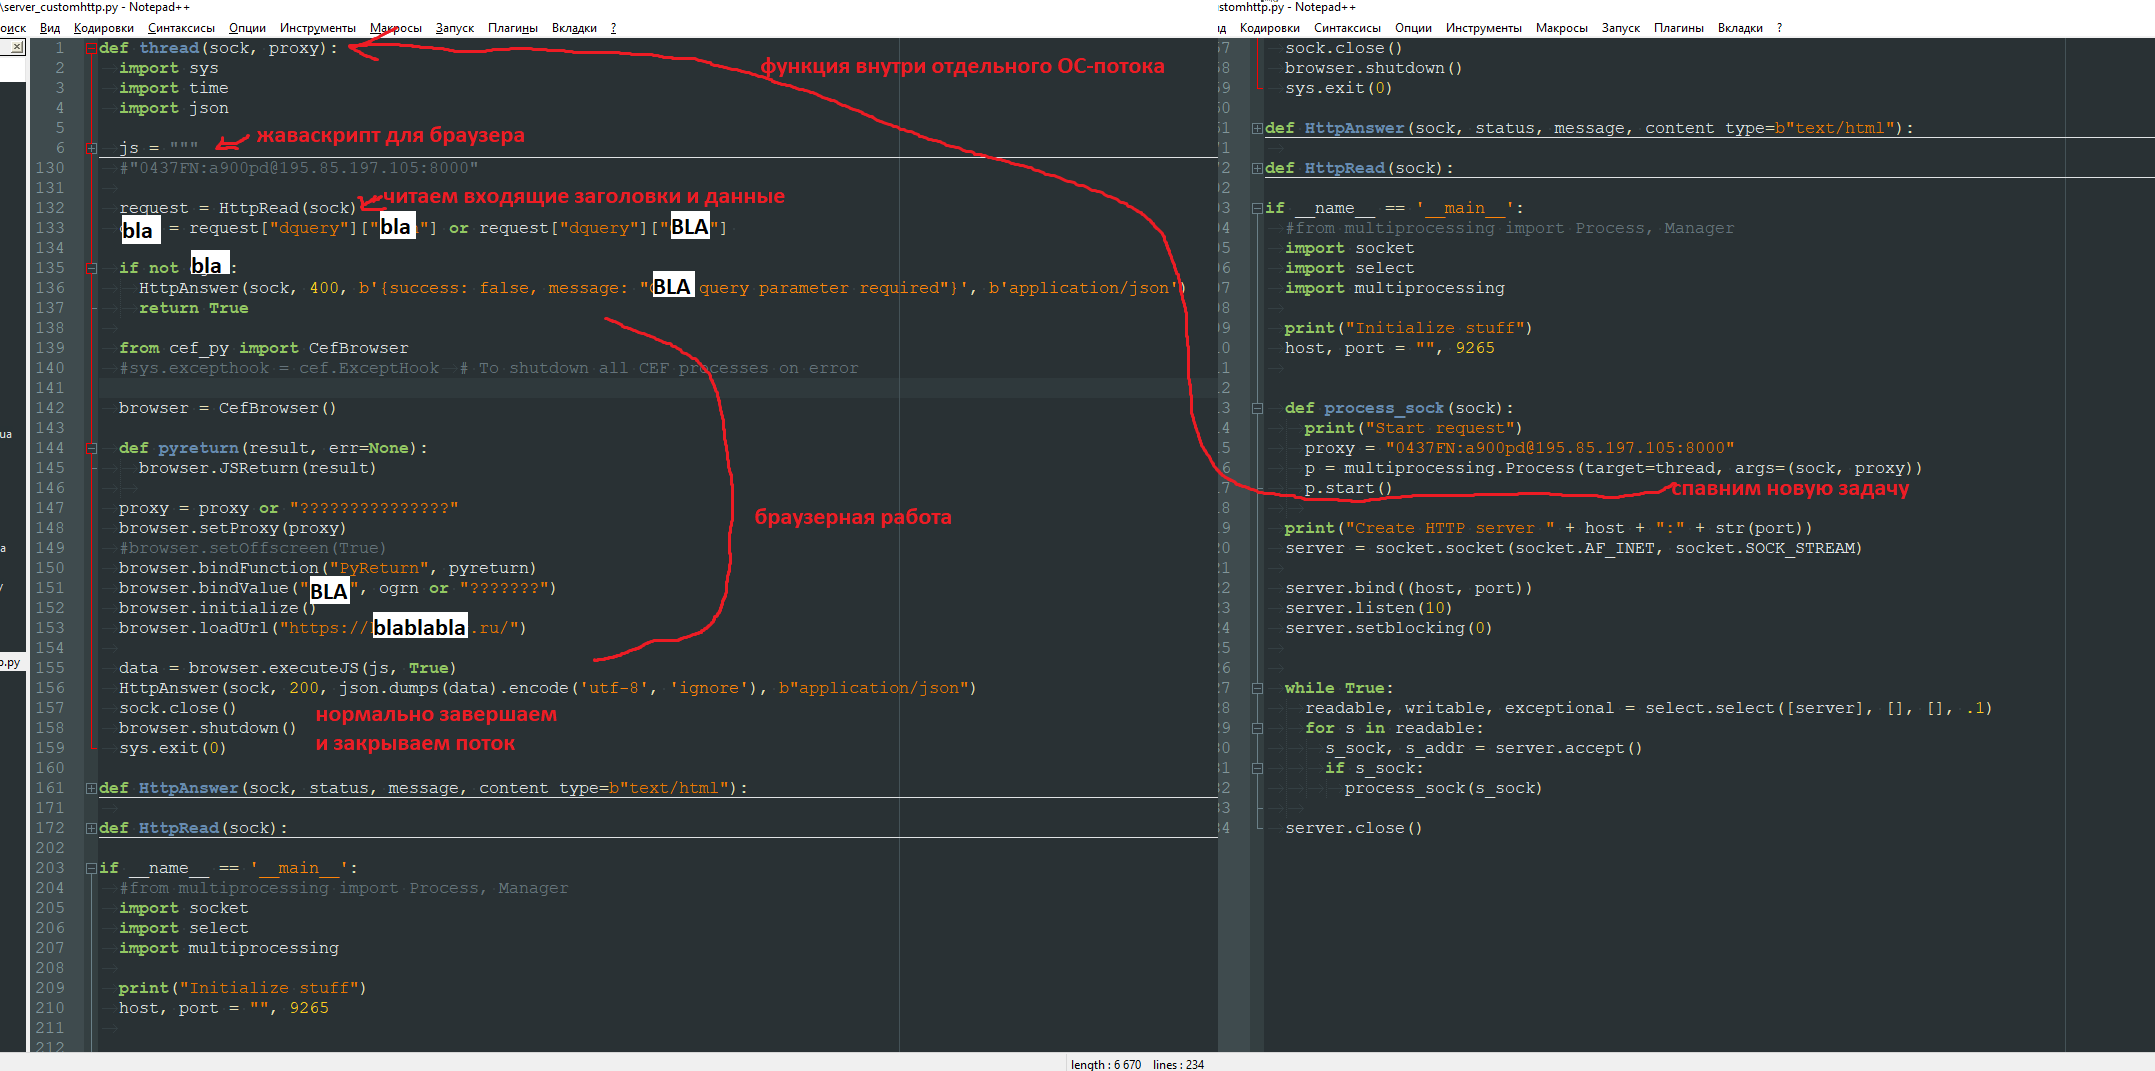Open the ? help menu in right-hand window
Screen dimensions: 2155x1071
coord(1779,28)
